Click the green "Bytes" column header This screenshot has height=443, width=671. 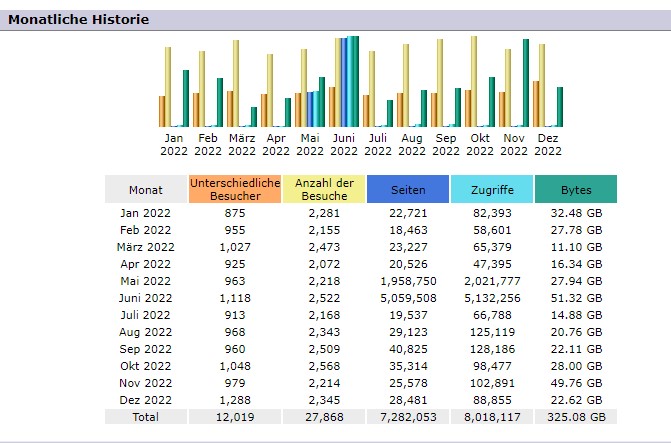click(x=576, y=189)
